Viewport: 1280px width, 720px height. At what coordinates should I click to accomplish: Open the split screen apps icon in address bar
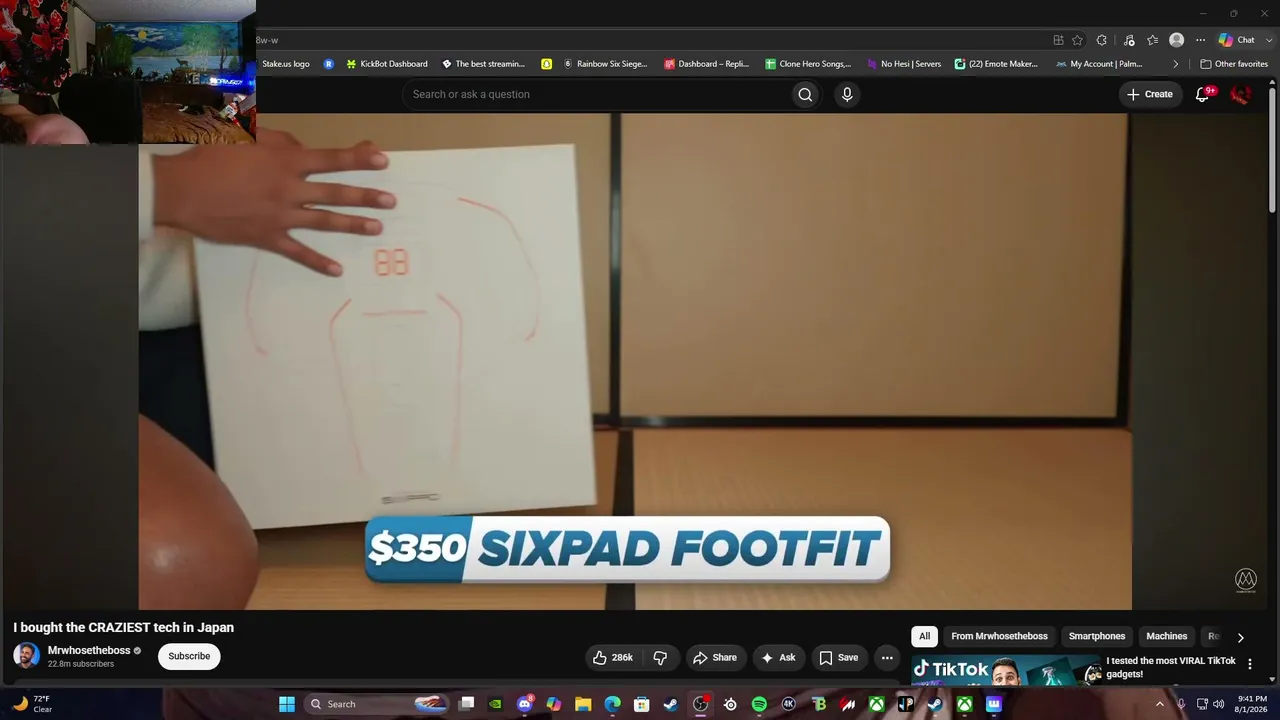[x=1058, y=40]
